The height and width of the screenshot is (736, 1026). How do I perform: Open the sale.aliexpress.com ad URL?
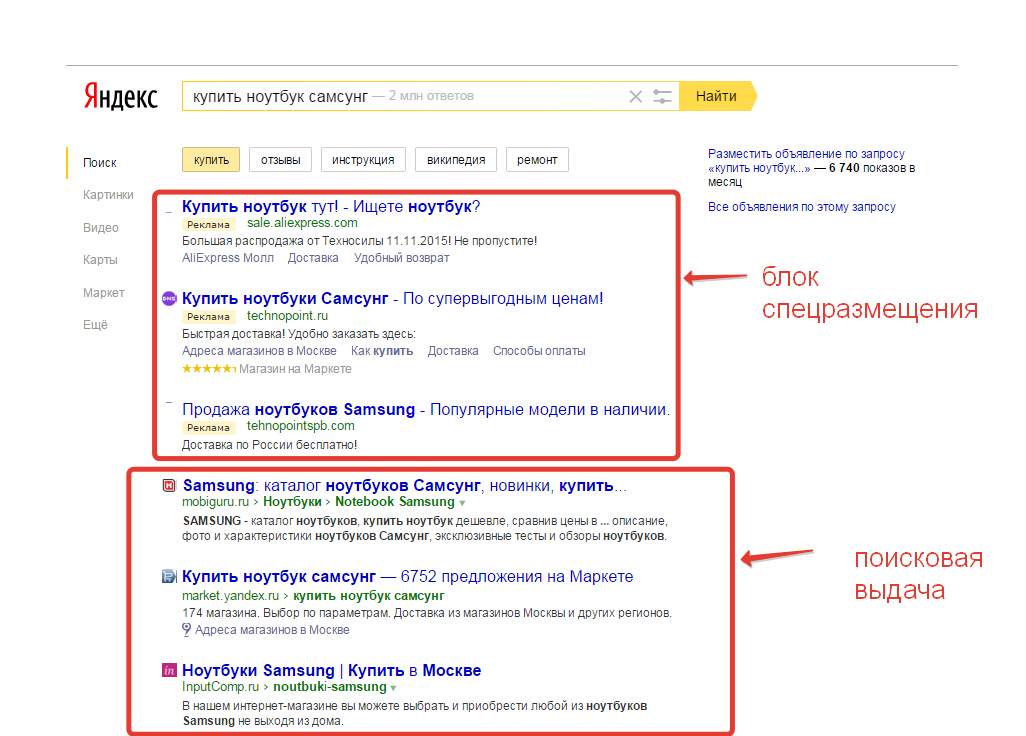click(x=302, y=223)
